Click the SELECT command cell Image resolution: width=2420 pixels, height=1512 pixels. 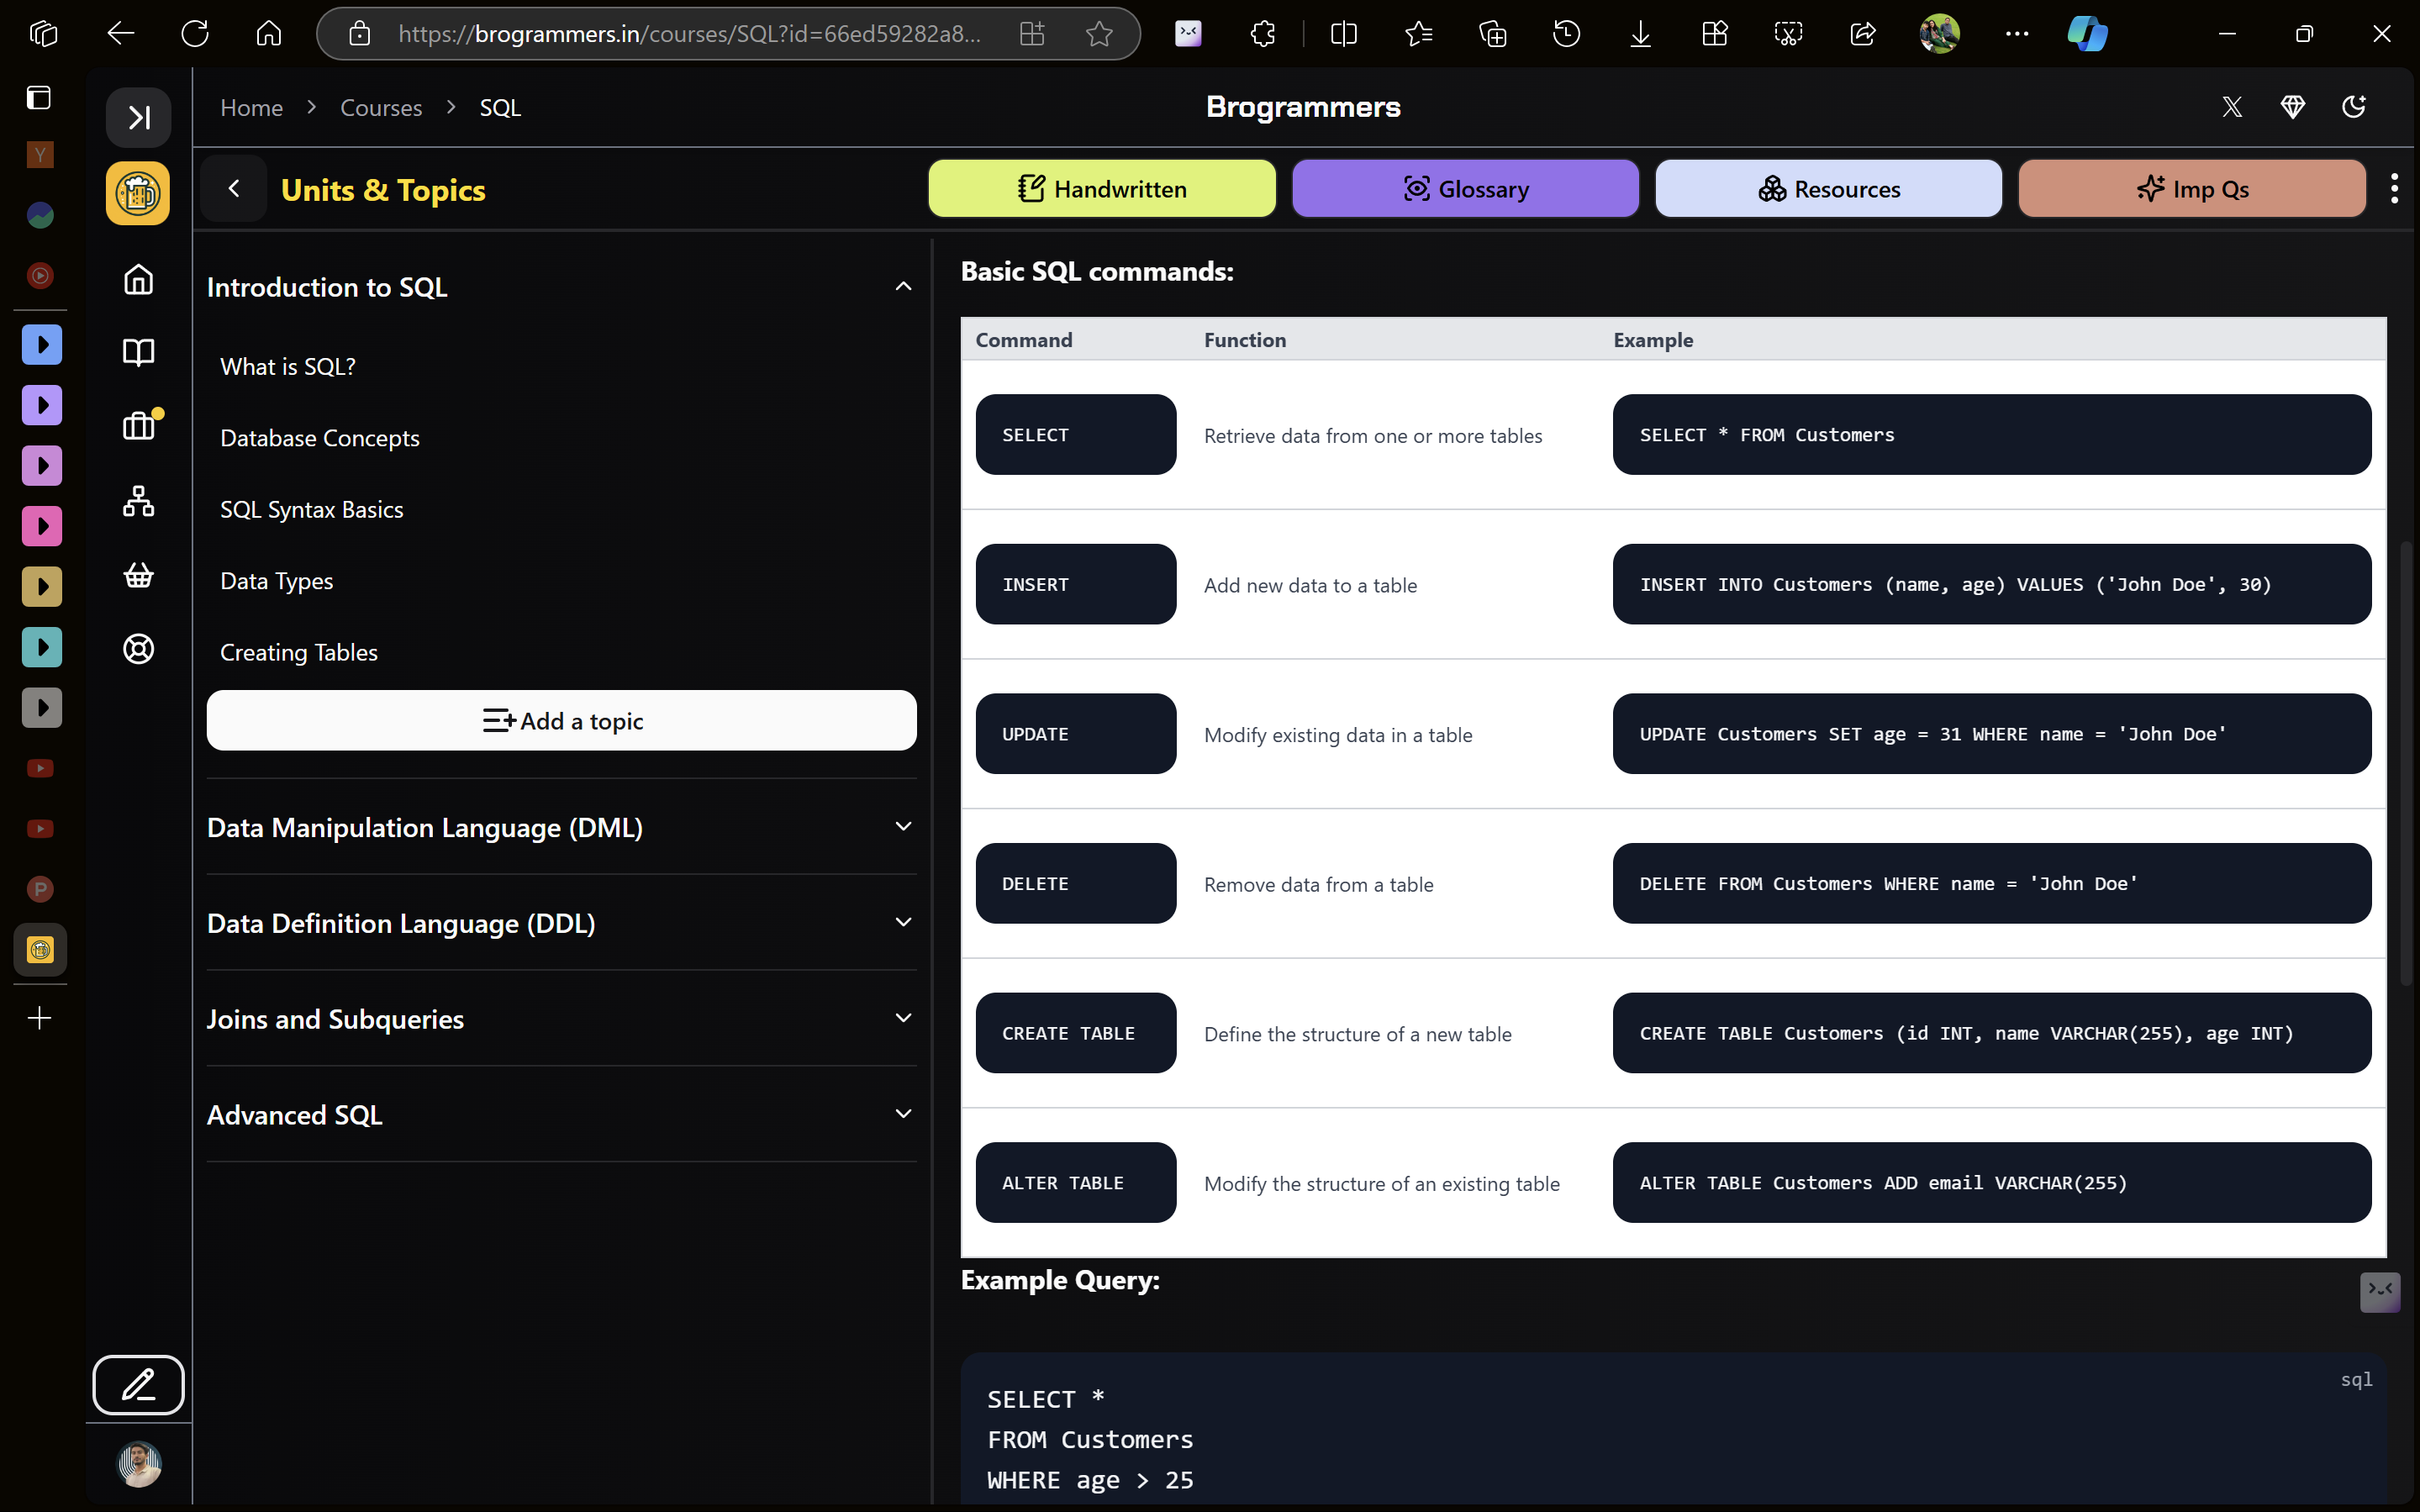pyautogui.click(x=1075, y=434)
